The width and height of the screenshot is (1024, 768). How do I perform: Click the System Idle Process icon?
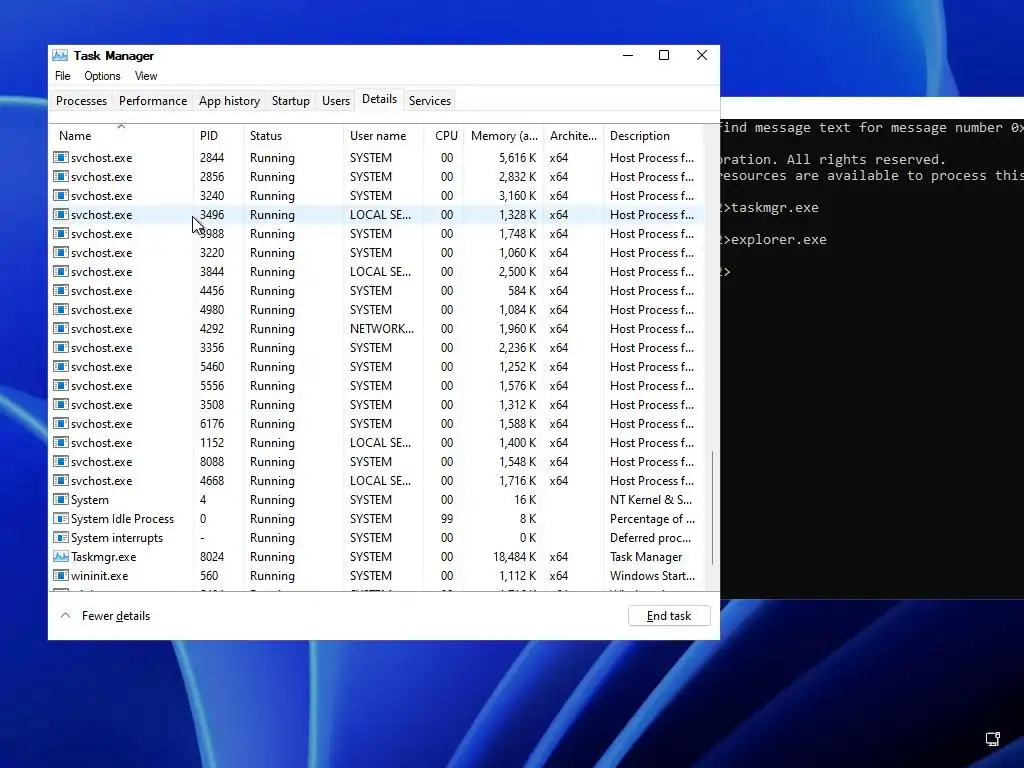click(x=61, y=518)
